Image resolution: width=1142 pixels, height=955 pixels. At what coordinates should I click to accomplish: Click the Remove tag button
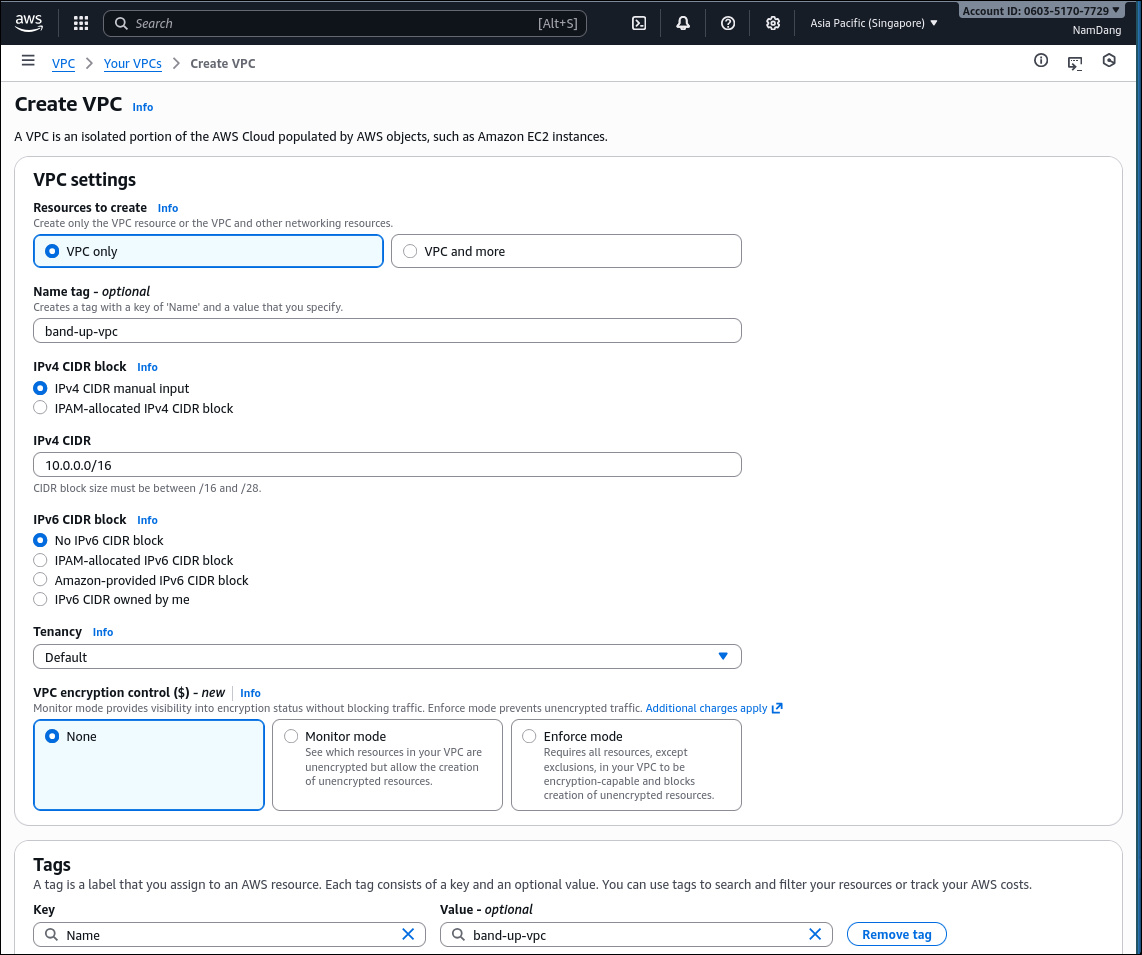click(x=896, y=934)
